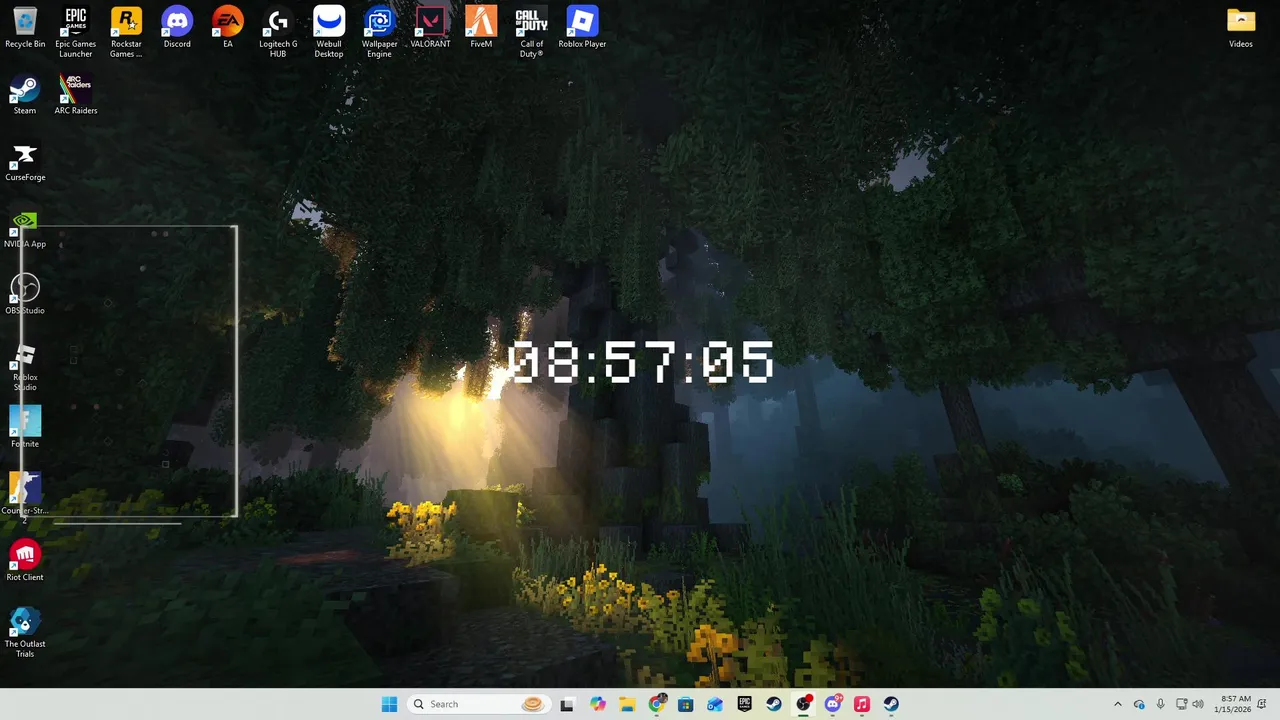
Task: Click the VALORANT desktop shortcut
Action: click(430, 28)
